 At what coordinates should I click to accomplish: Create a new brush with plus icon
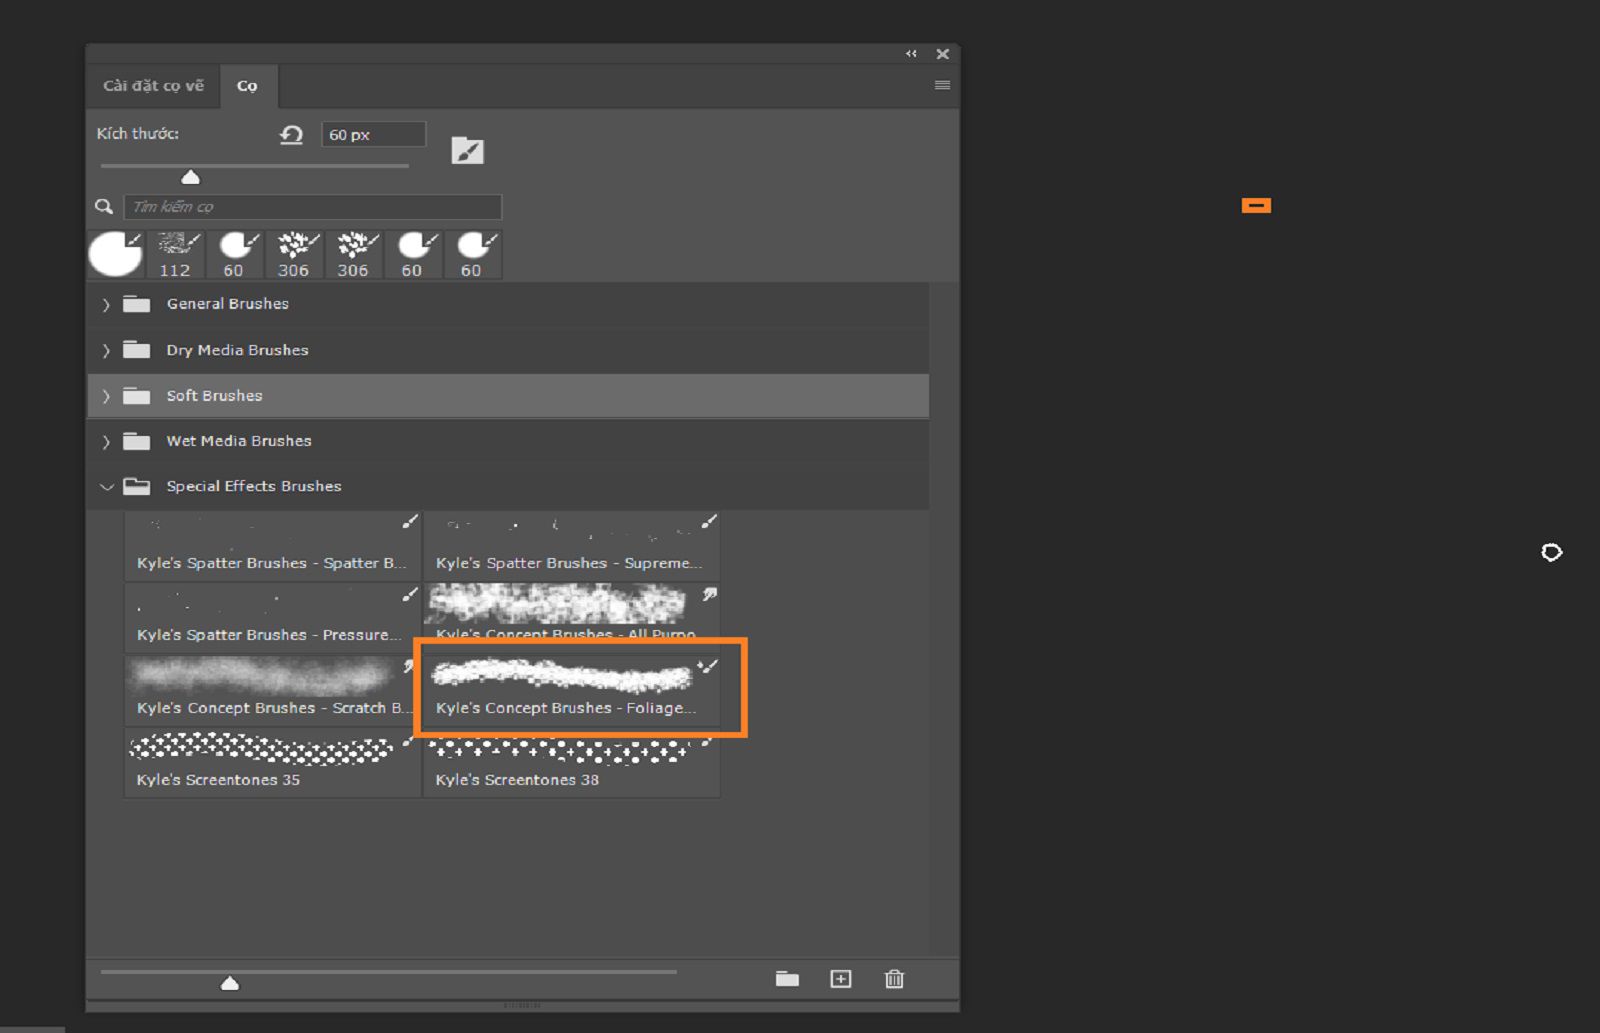coord(841,979)
